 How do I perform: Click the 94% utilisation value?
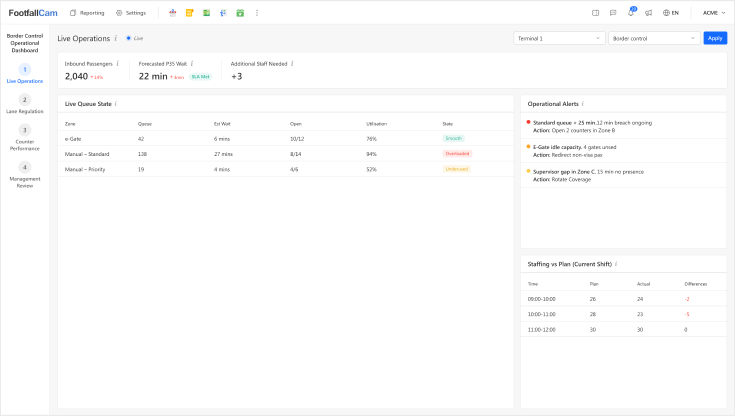tap(372, 154)
